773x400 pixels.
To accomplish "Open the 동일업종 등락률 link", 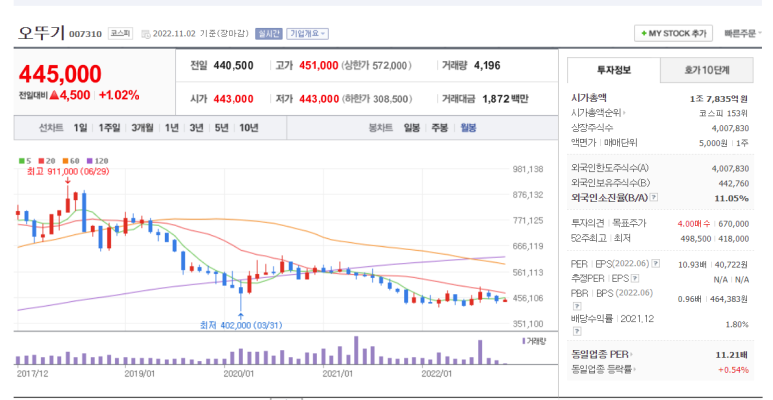I will point(604,369).
